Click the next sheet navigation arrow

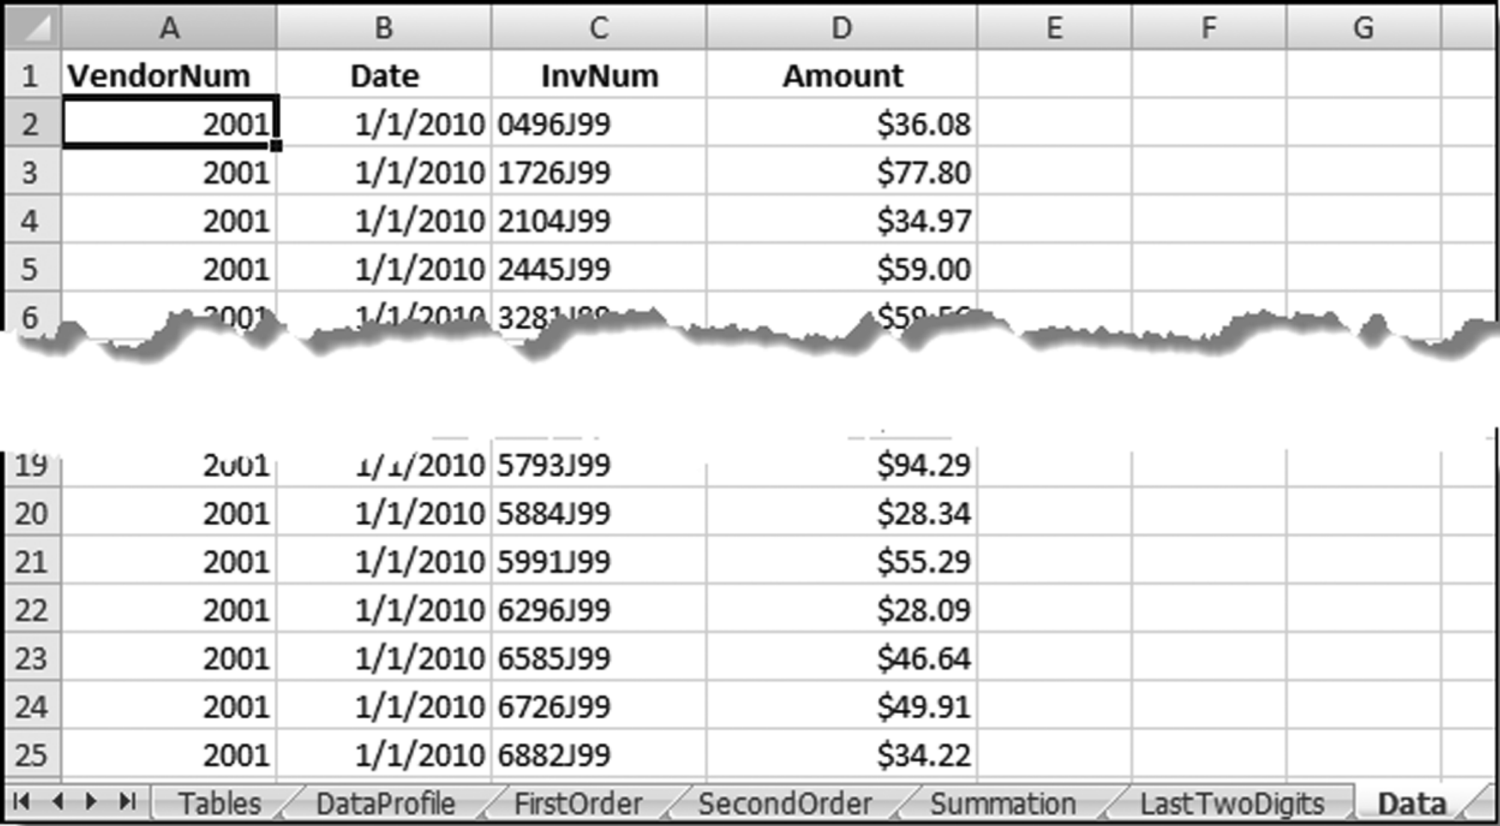(91, 802)
